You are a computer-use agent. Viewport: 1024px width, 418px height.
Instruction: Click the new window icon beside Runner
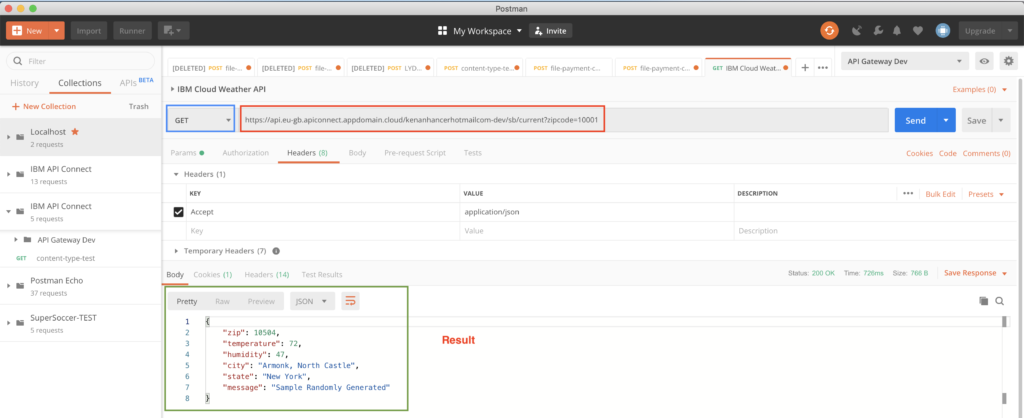pyautogui.click(x=173, y=31)
